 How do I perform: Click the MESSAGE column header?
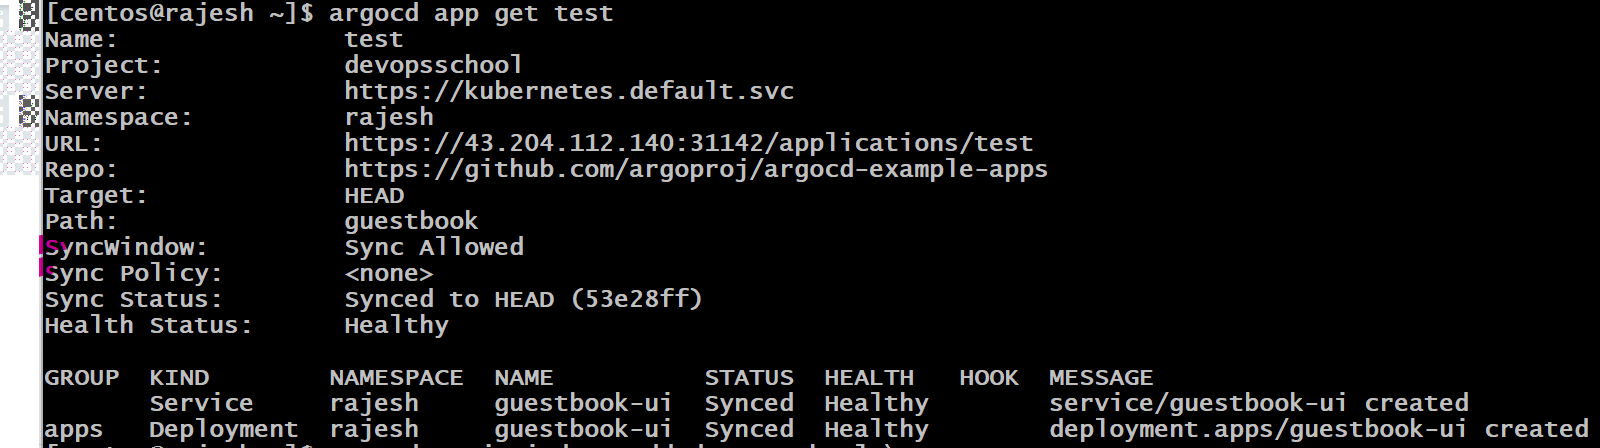[x=1101, y=378]
